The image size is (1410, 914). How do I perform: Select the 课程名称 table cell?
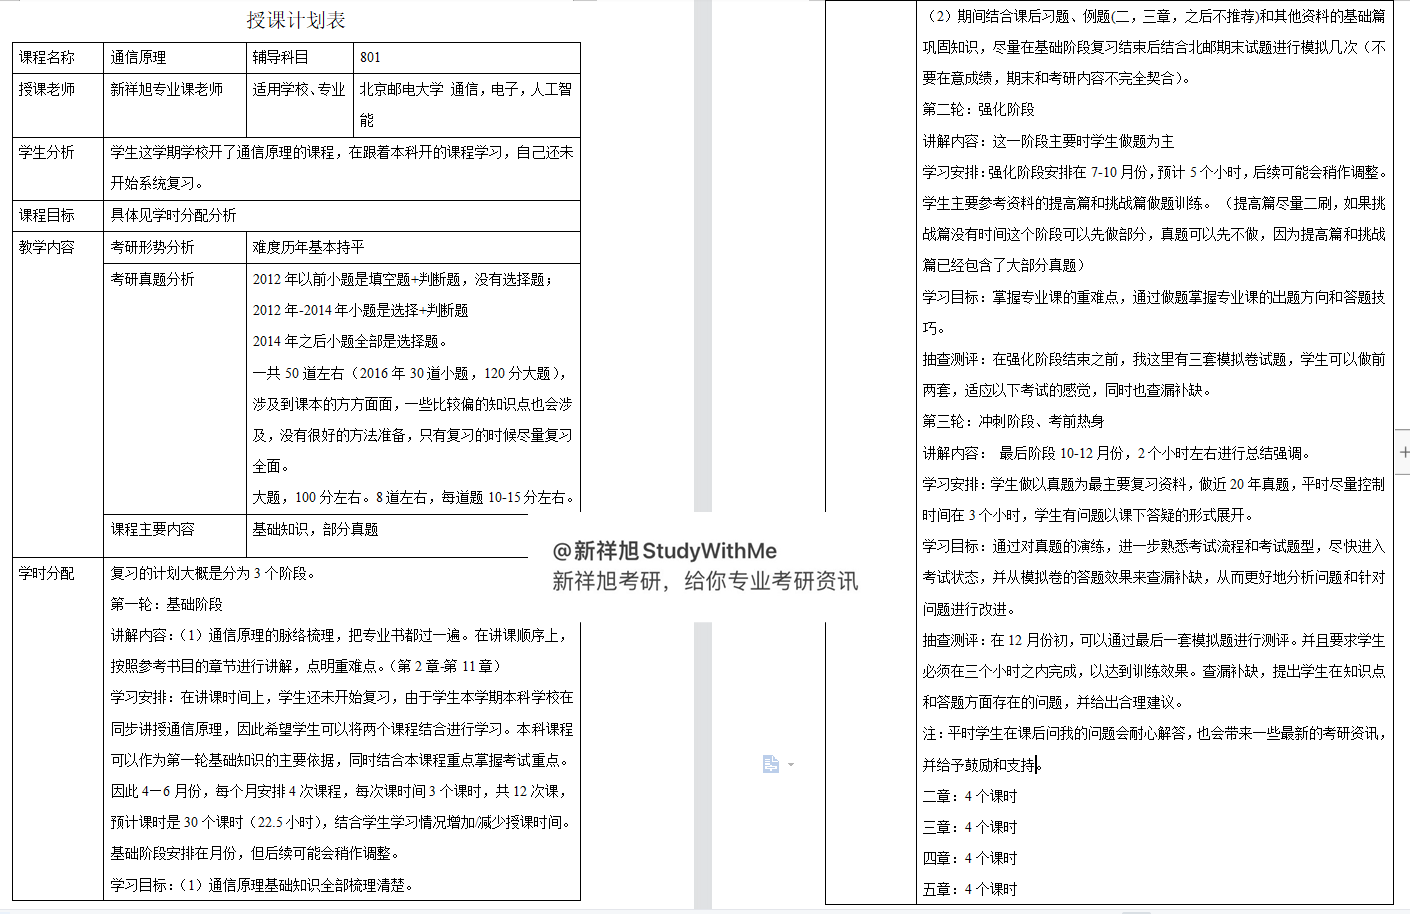58,57
